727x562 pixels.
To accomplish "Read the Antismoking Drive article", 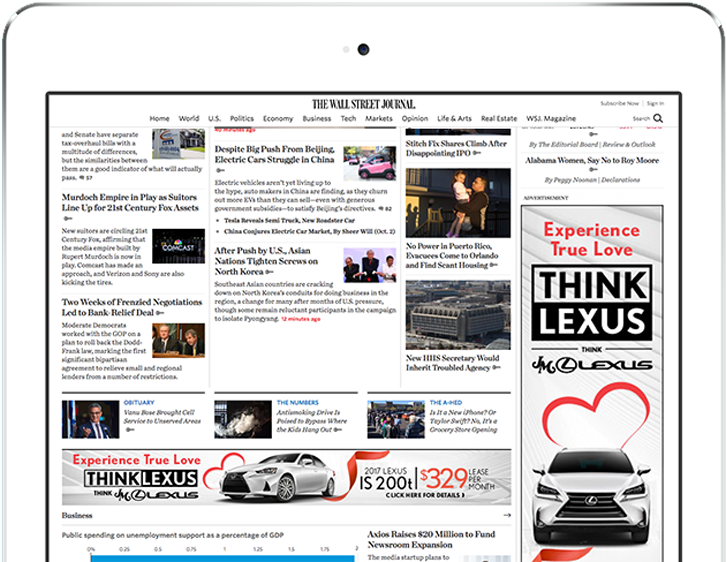I will click(311, 421).
